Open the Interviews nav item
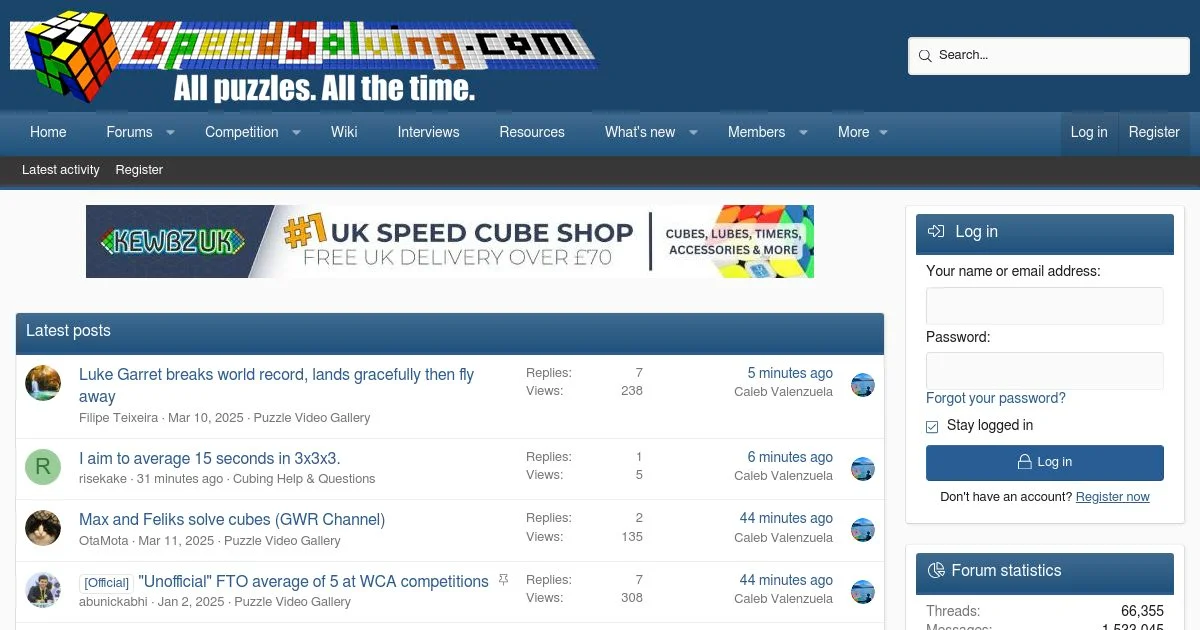Image resolution: width=1200 pixels, height=630 pixels. (x=428, y=132)
